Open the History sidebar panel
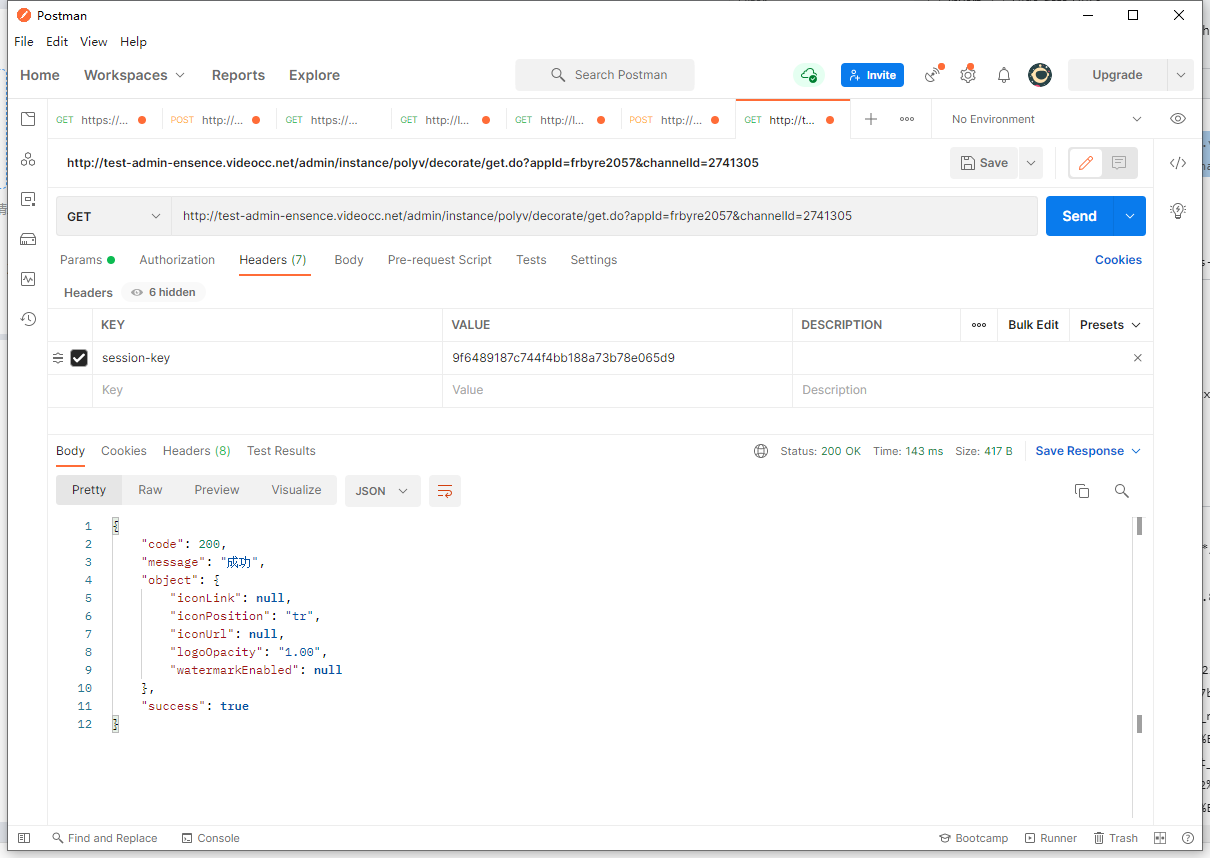Image resolution: width=1210 pixels, height=858 pixels. click(x=28, y=319)
